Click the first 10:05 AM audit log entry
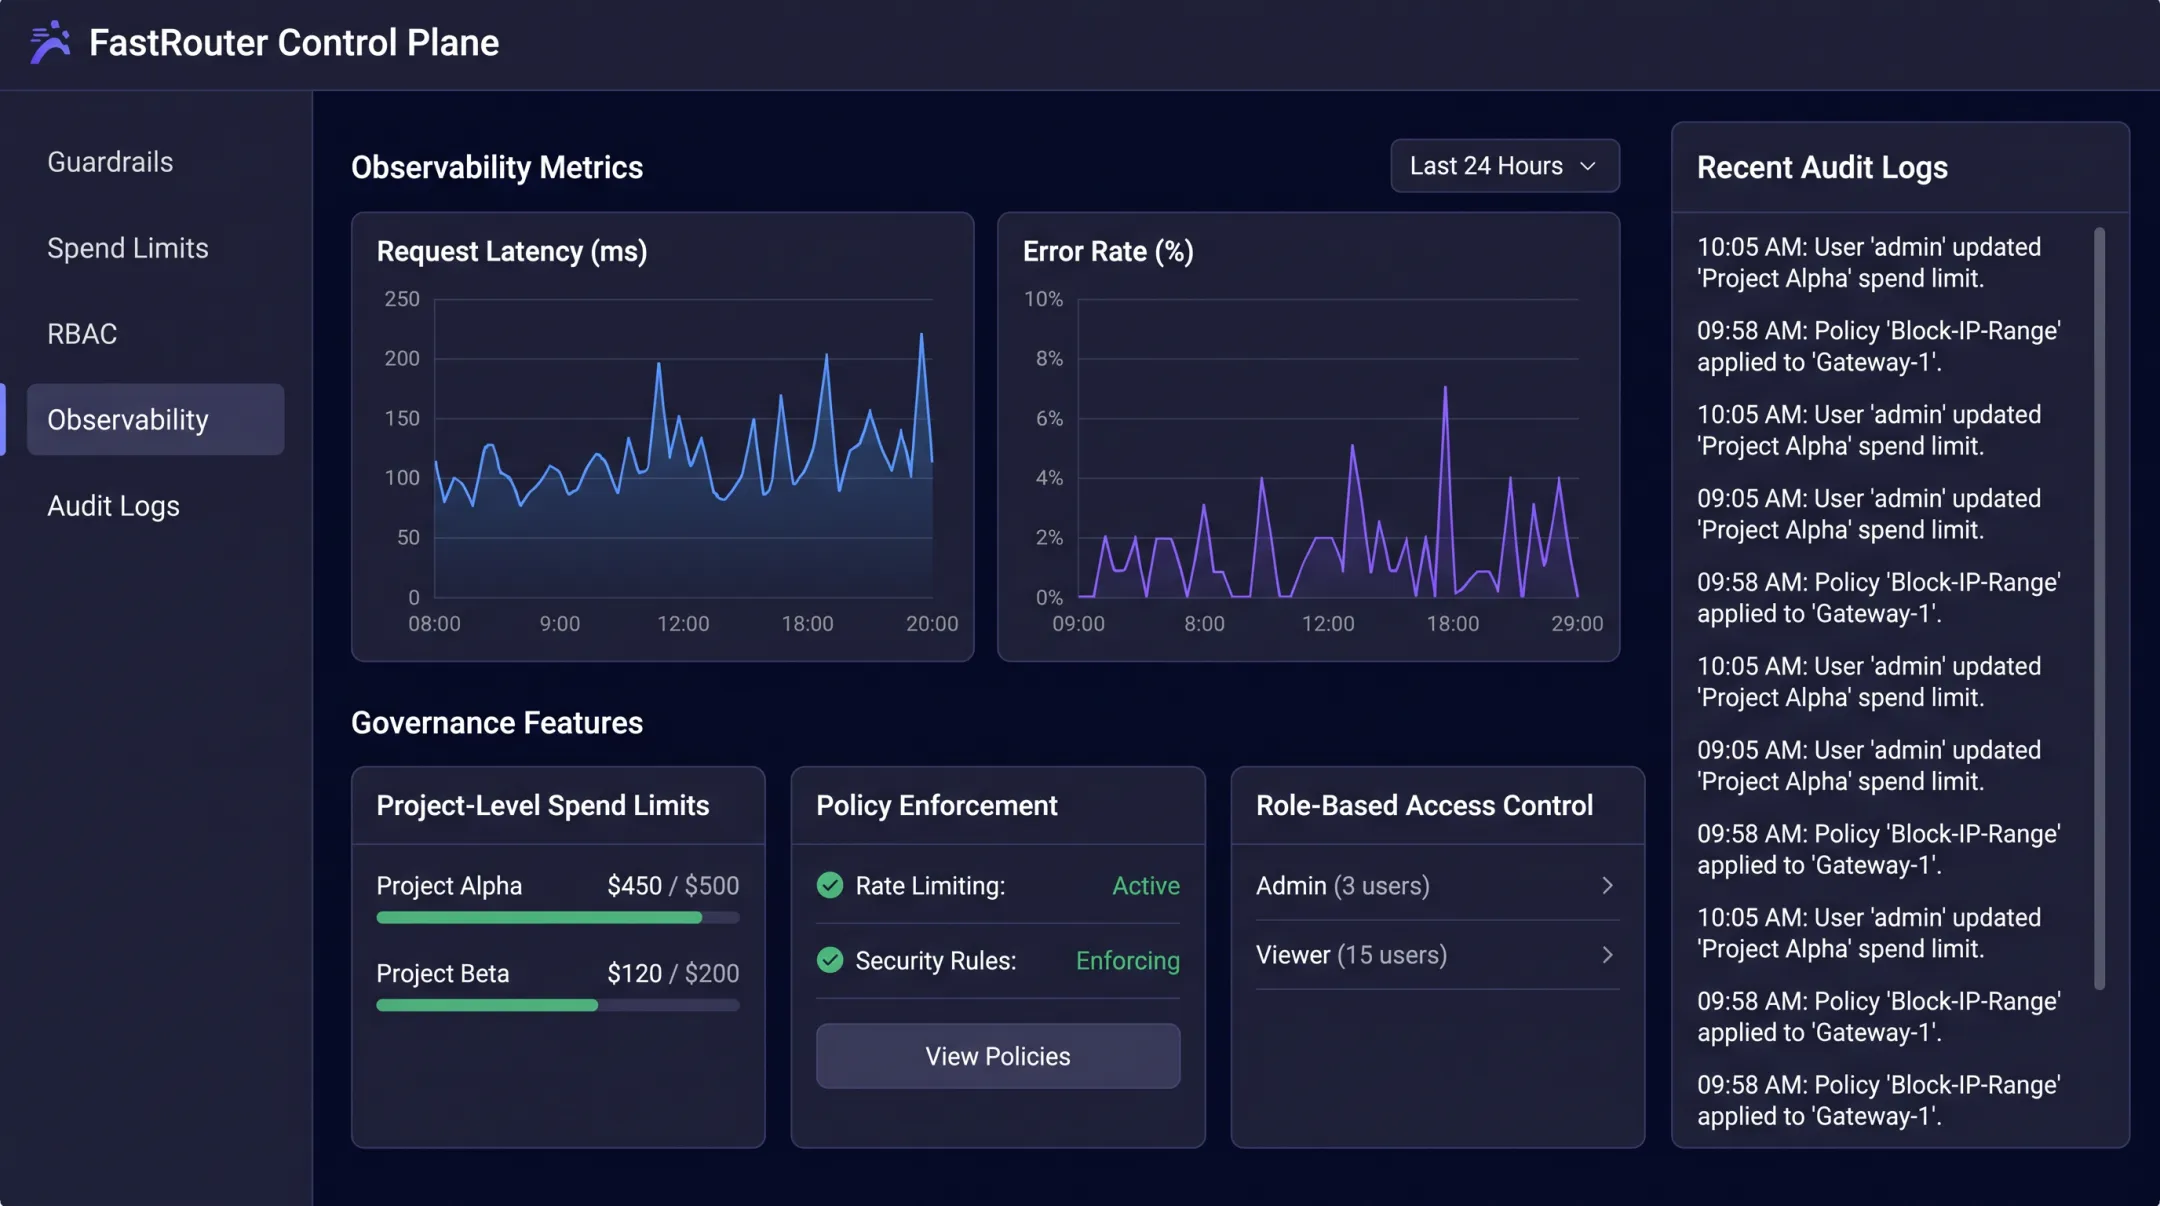2160x1206 pixels. coord(1869,263)
